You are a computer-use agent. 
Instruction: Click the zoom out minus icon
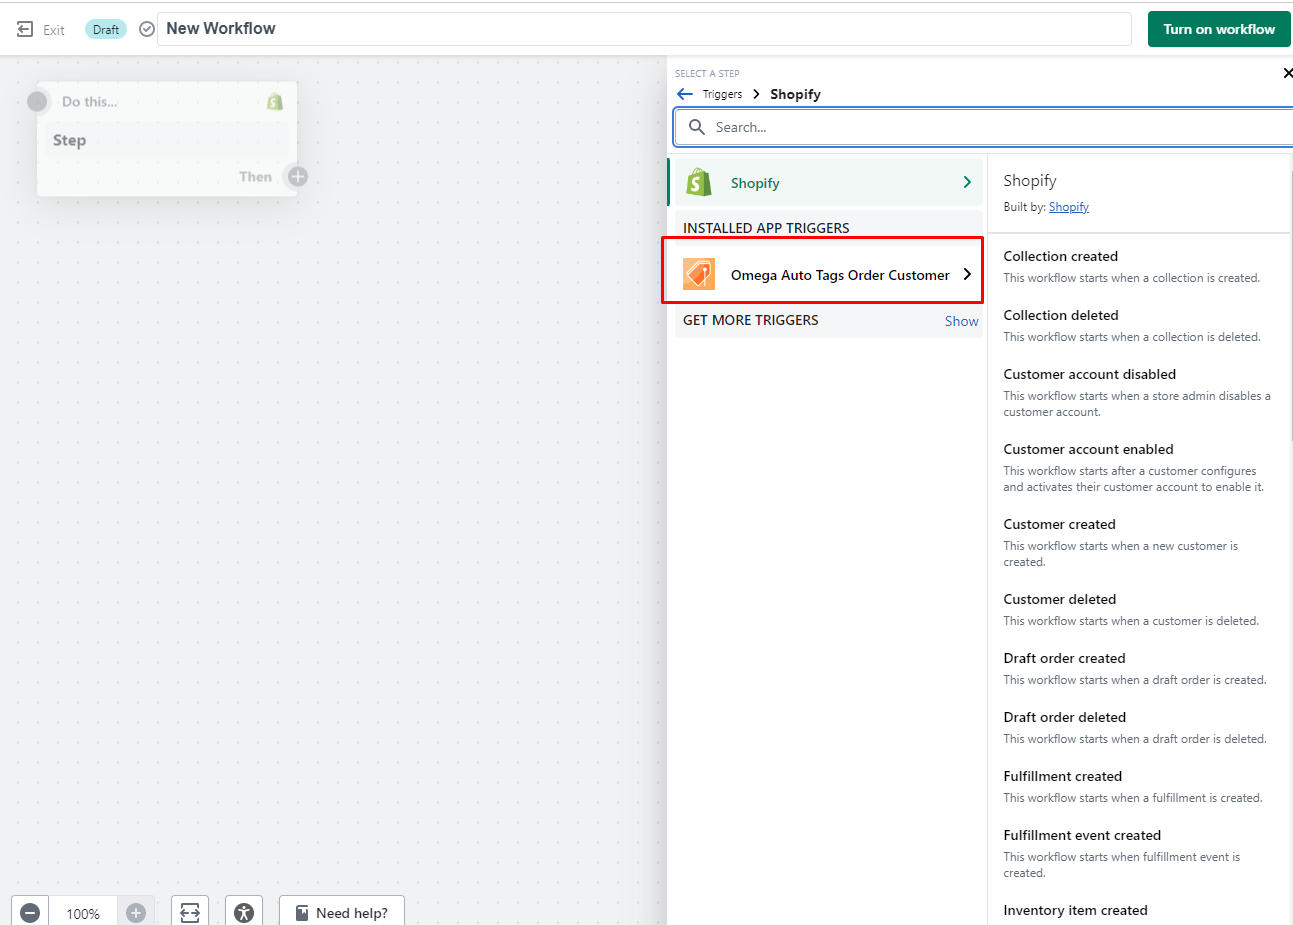coord(30,912)
